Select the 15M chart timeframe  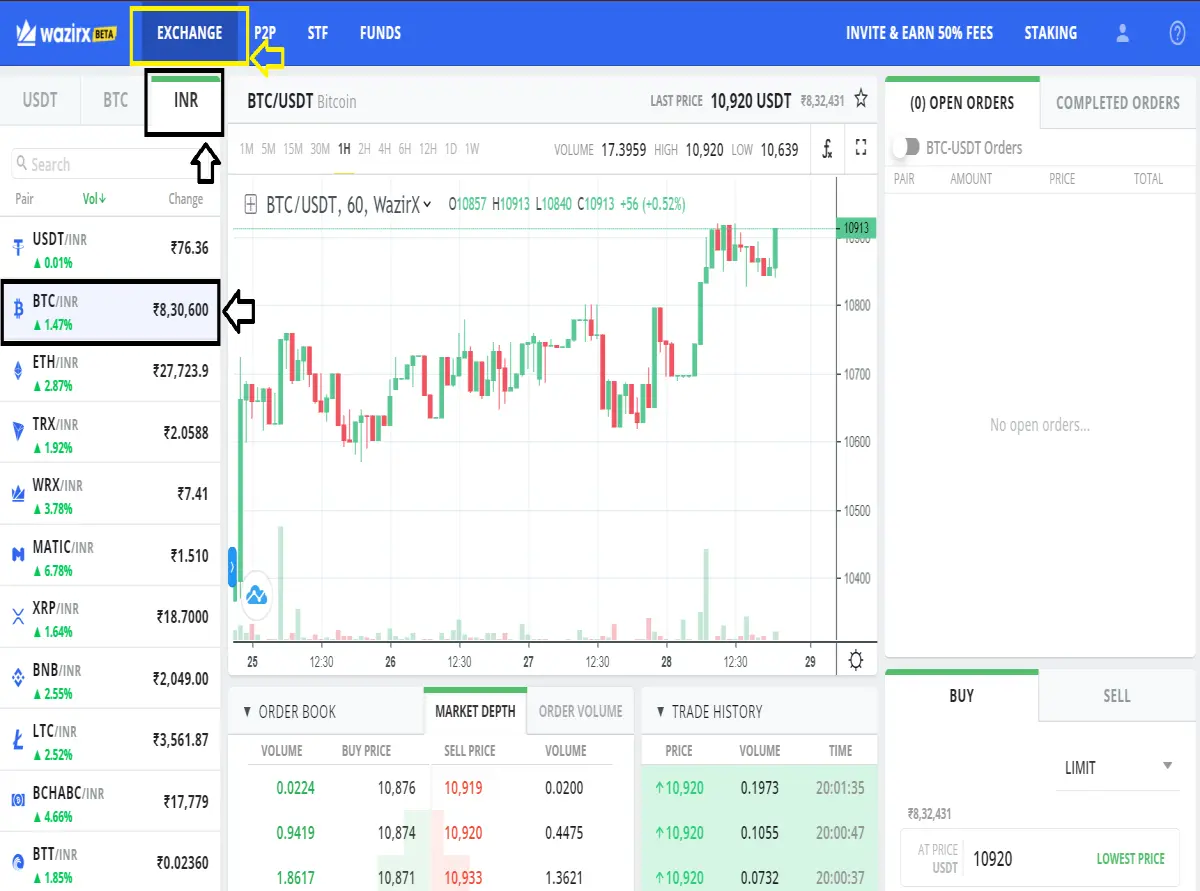pos(293,149)
